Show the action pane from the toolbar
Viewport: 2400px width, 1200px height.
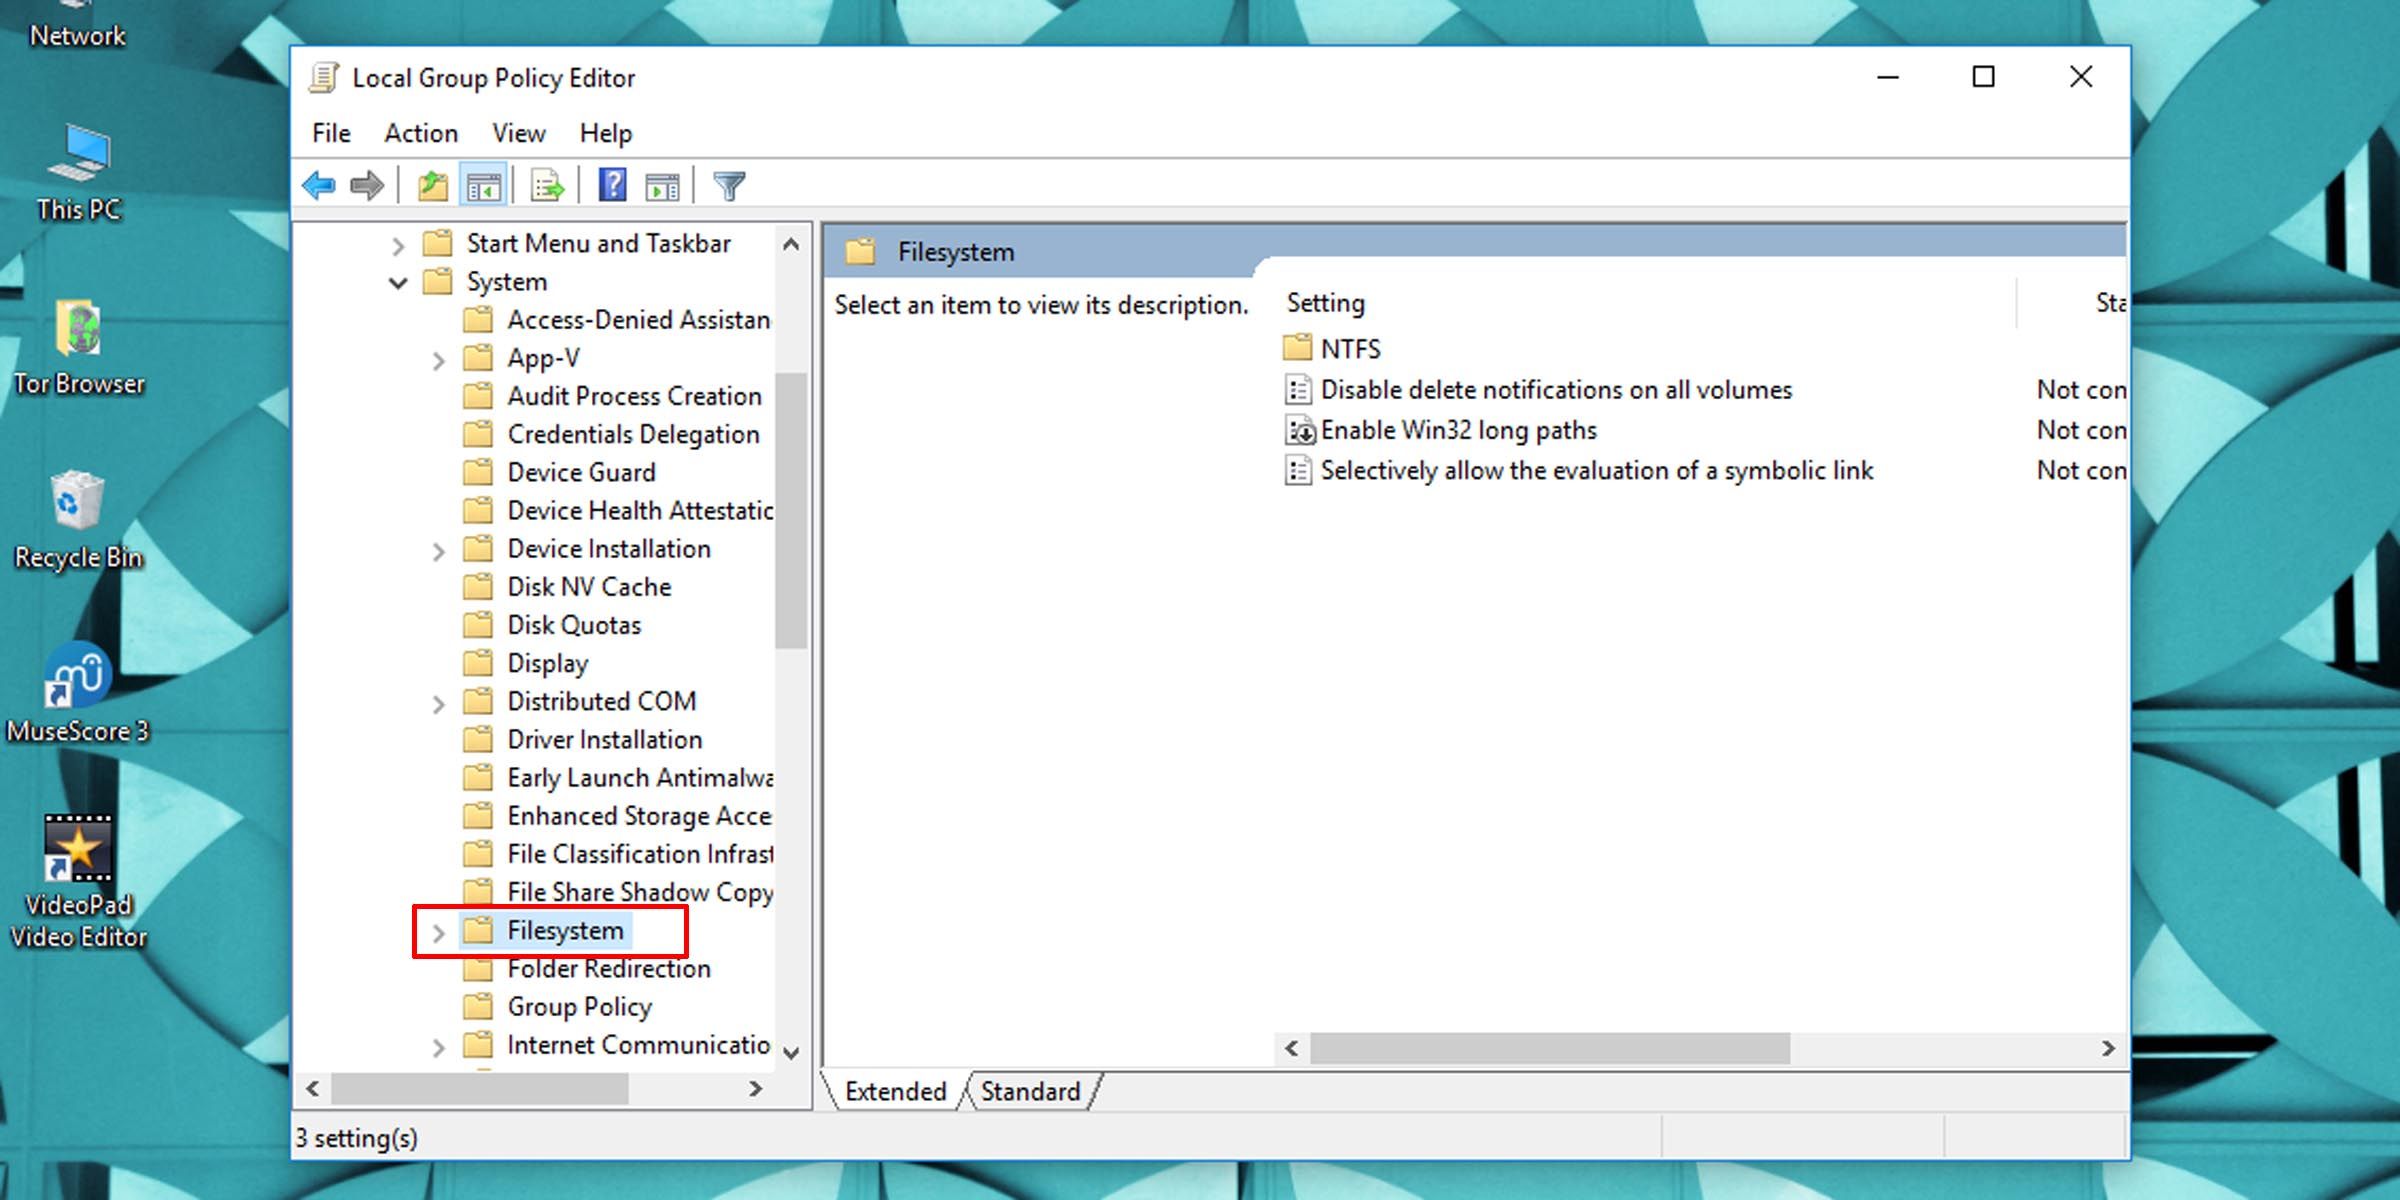[x=660, y=184]
